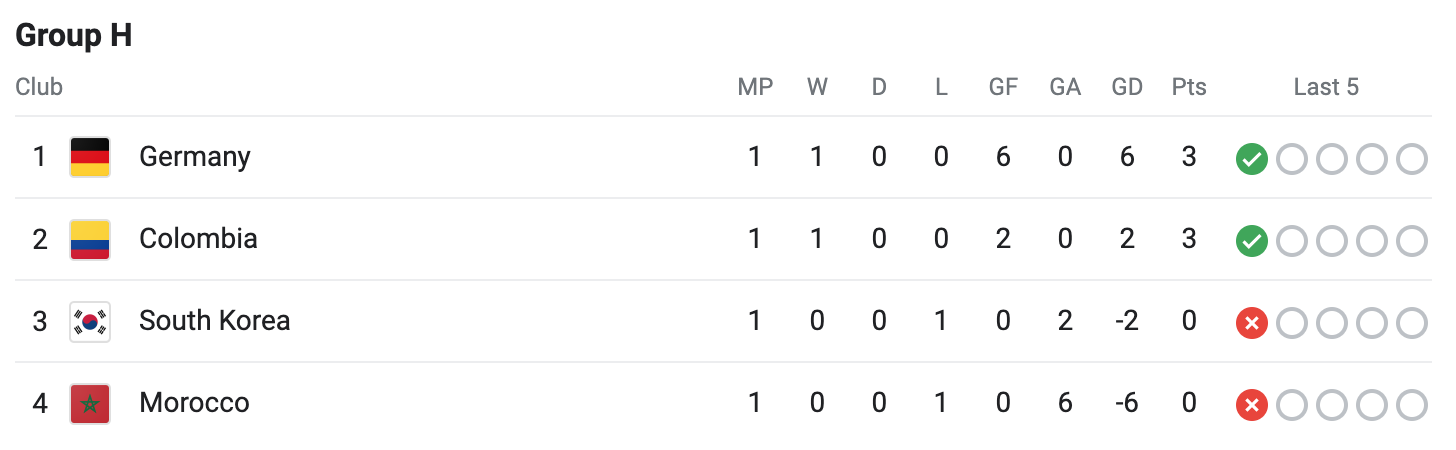Click Morocco's goal difference value -6
Viewport: 1456px width, 450px height.
[x=1127, y=403]
